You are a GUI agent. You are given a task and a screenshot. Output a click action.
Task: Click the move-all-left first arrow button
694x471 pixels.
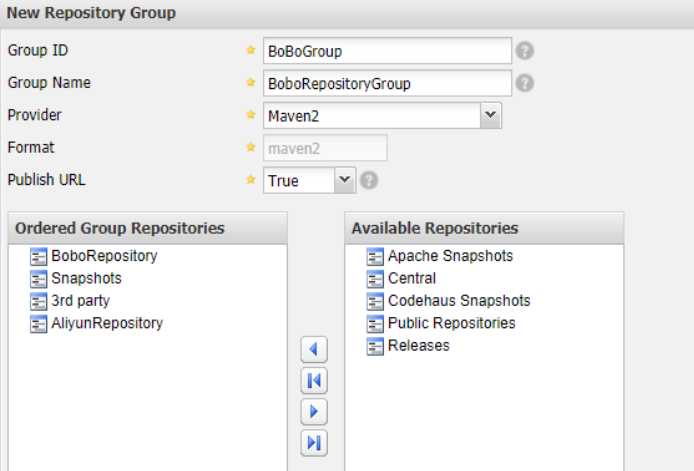click(315, 380)
